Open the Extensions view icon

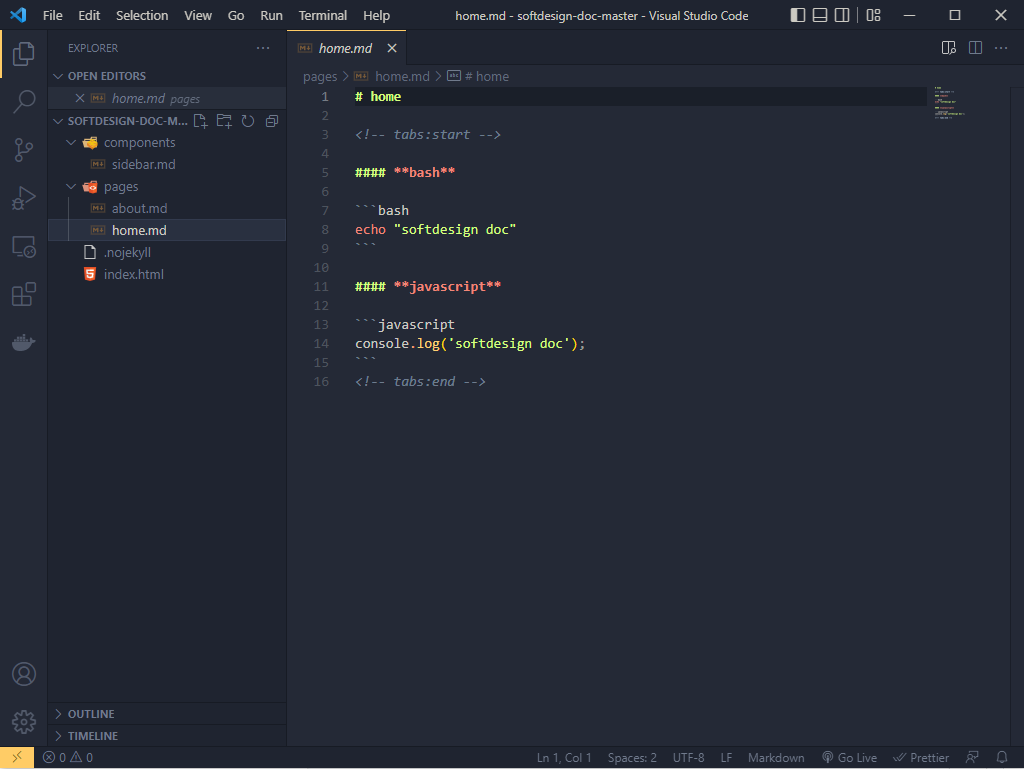24,294
